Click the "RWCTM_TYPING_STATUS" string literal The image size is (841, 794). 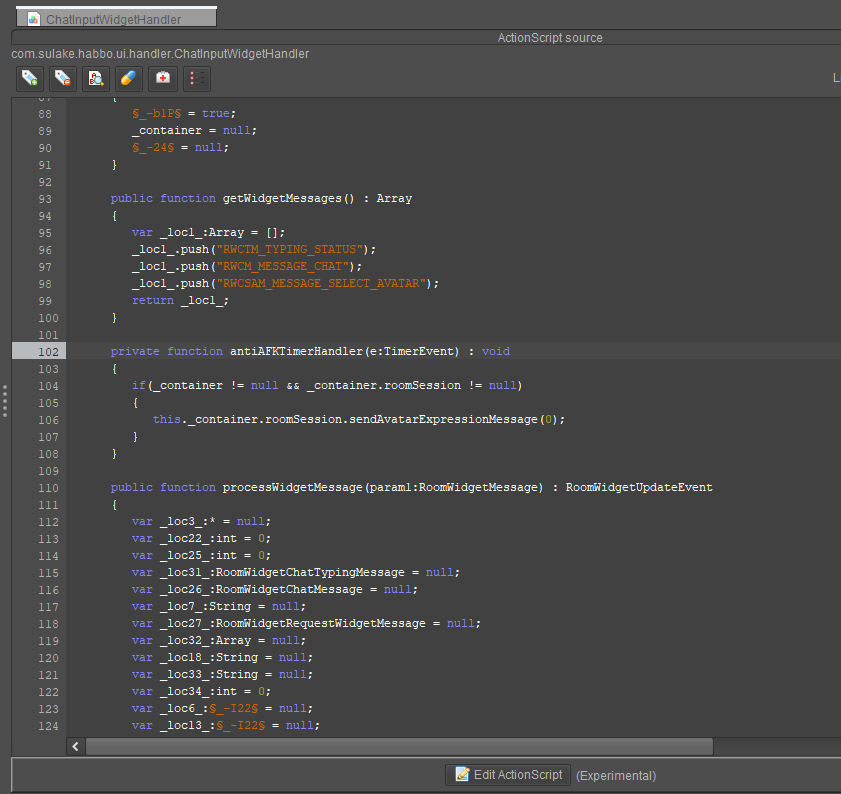[x=290, y=249]
